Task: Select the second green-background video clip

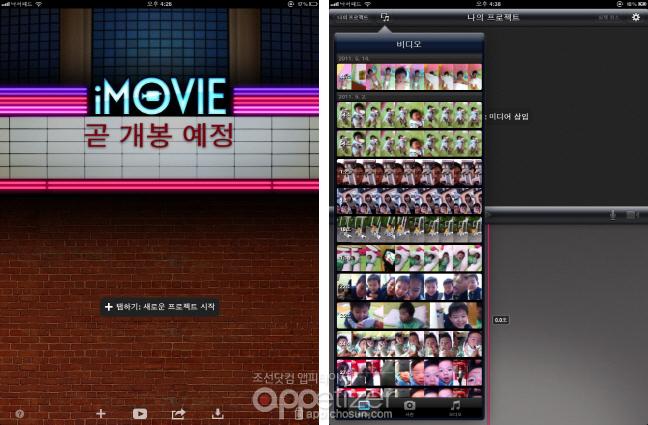Action: click(x=409, y=143)
